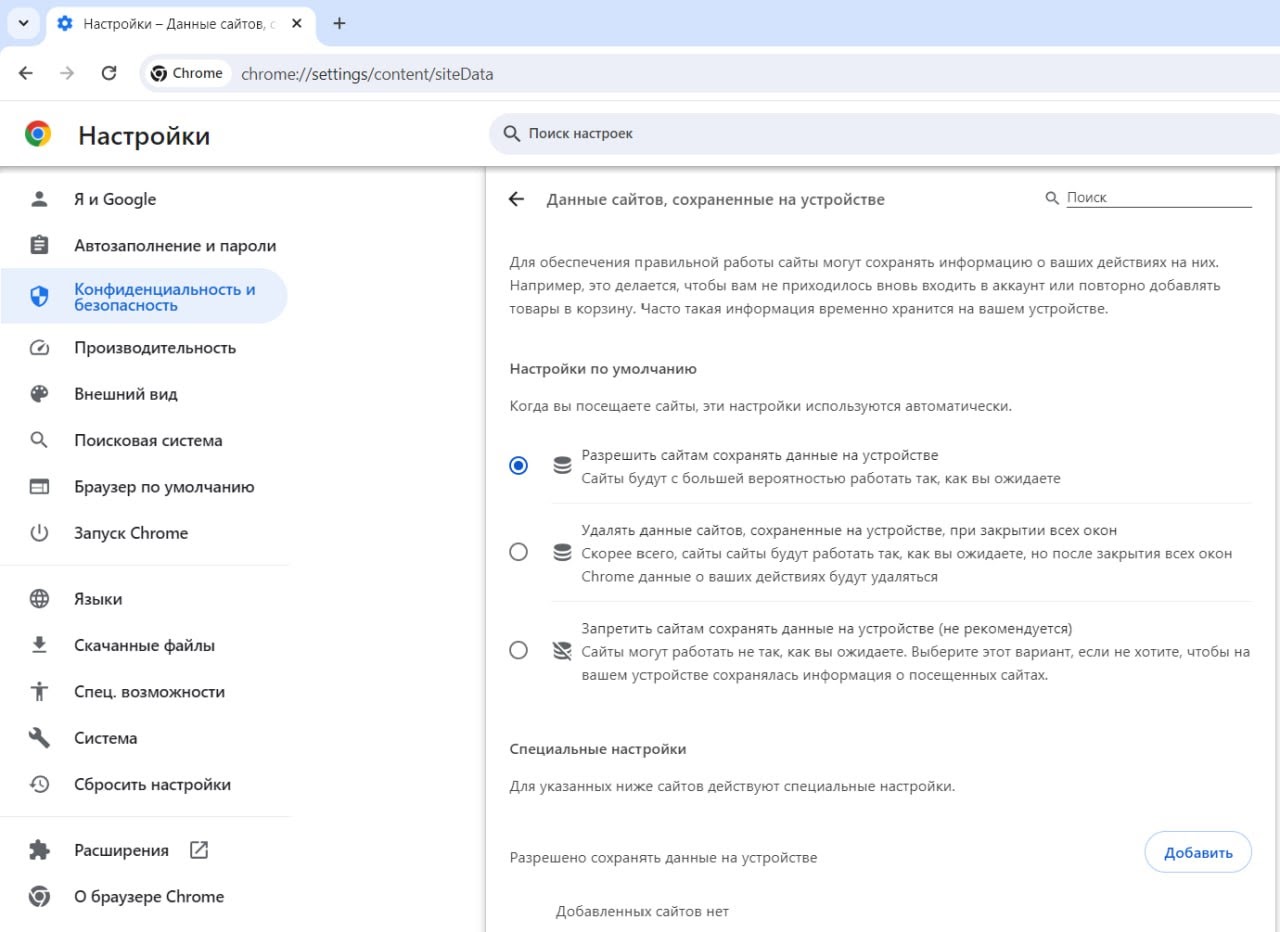Click the Настройки по умолчанию heading
Screen dimensions: 1280x932
[x=603, y=368]
